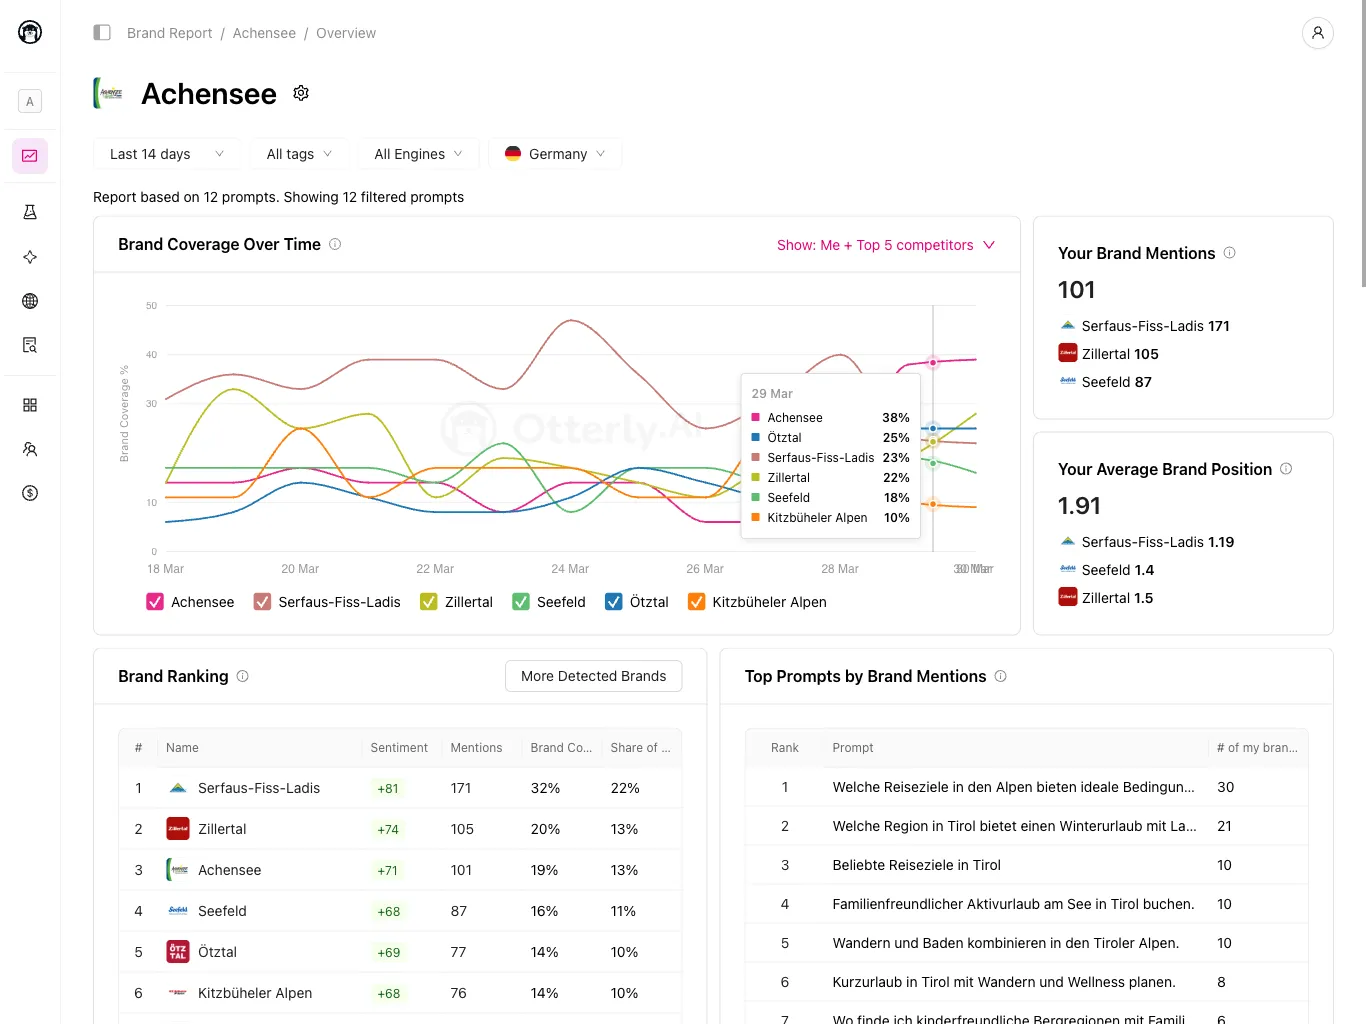This screenshot has height=1024, width=1366.
Task: Open Show: Me + Top 5 competitors selector
Action: [885, 245]
